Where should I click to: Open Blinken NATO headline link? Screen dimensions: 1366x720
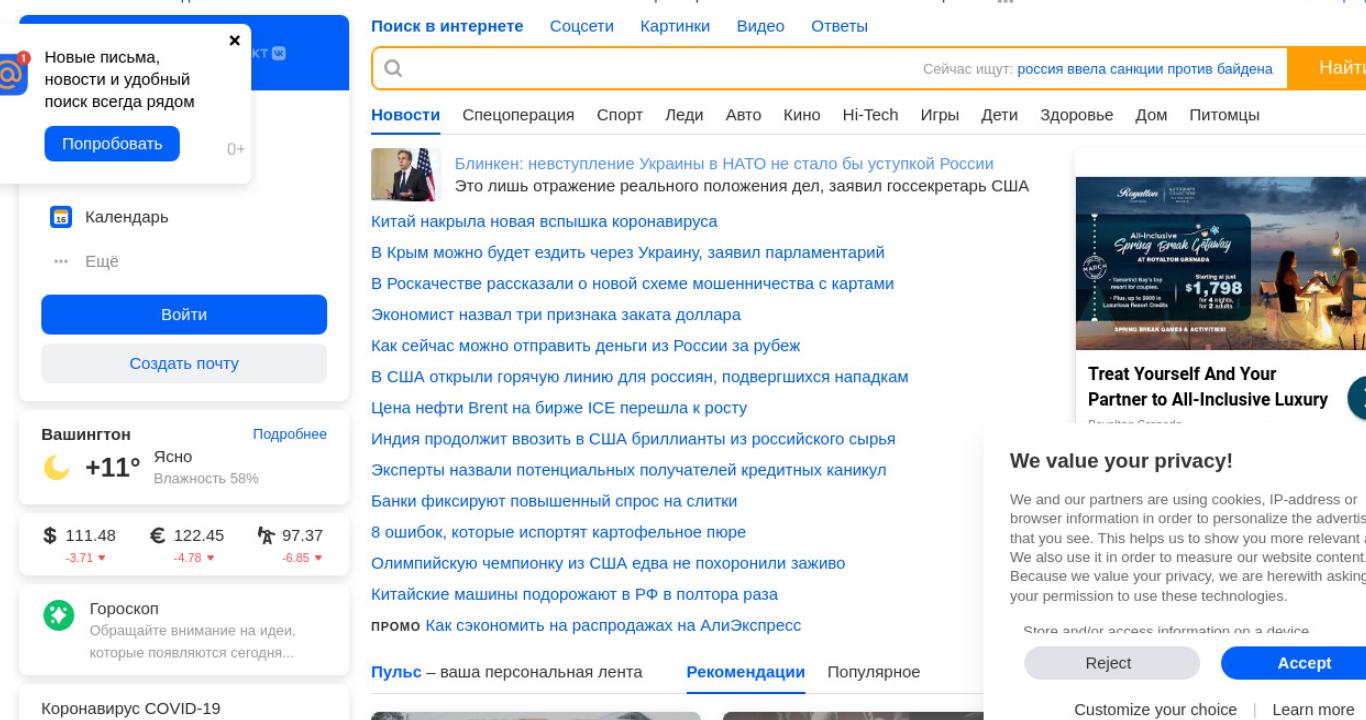[x=724, y=163]
